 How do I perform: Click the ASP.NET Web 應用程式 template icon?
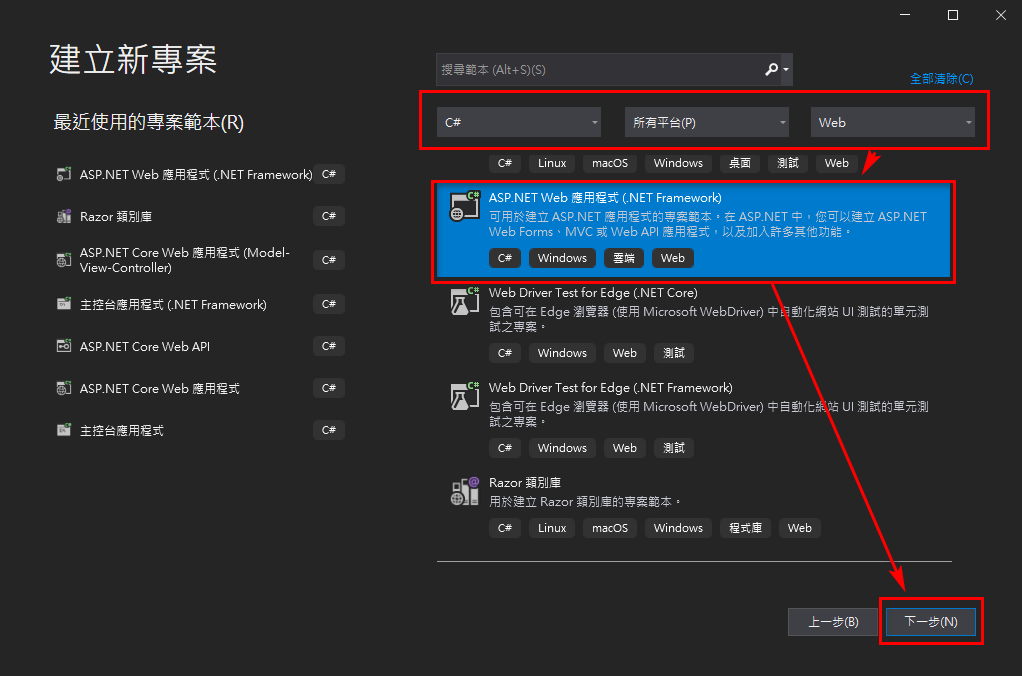[465, 205]
